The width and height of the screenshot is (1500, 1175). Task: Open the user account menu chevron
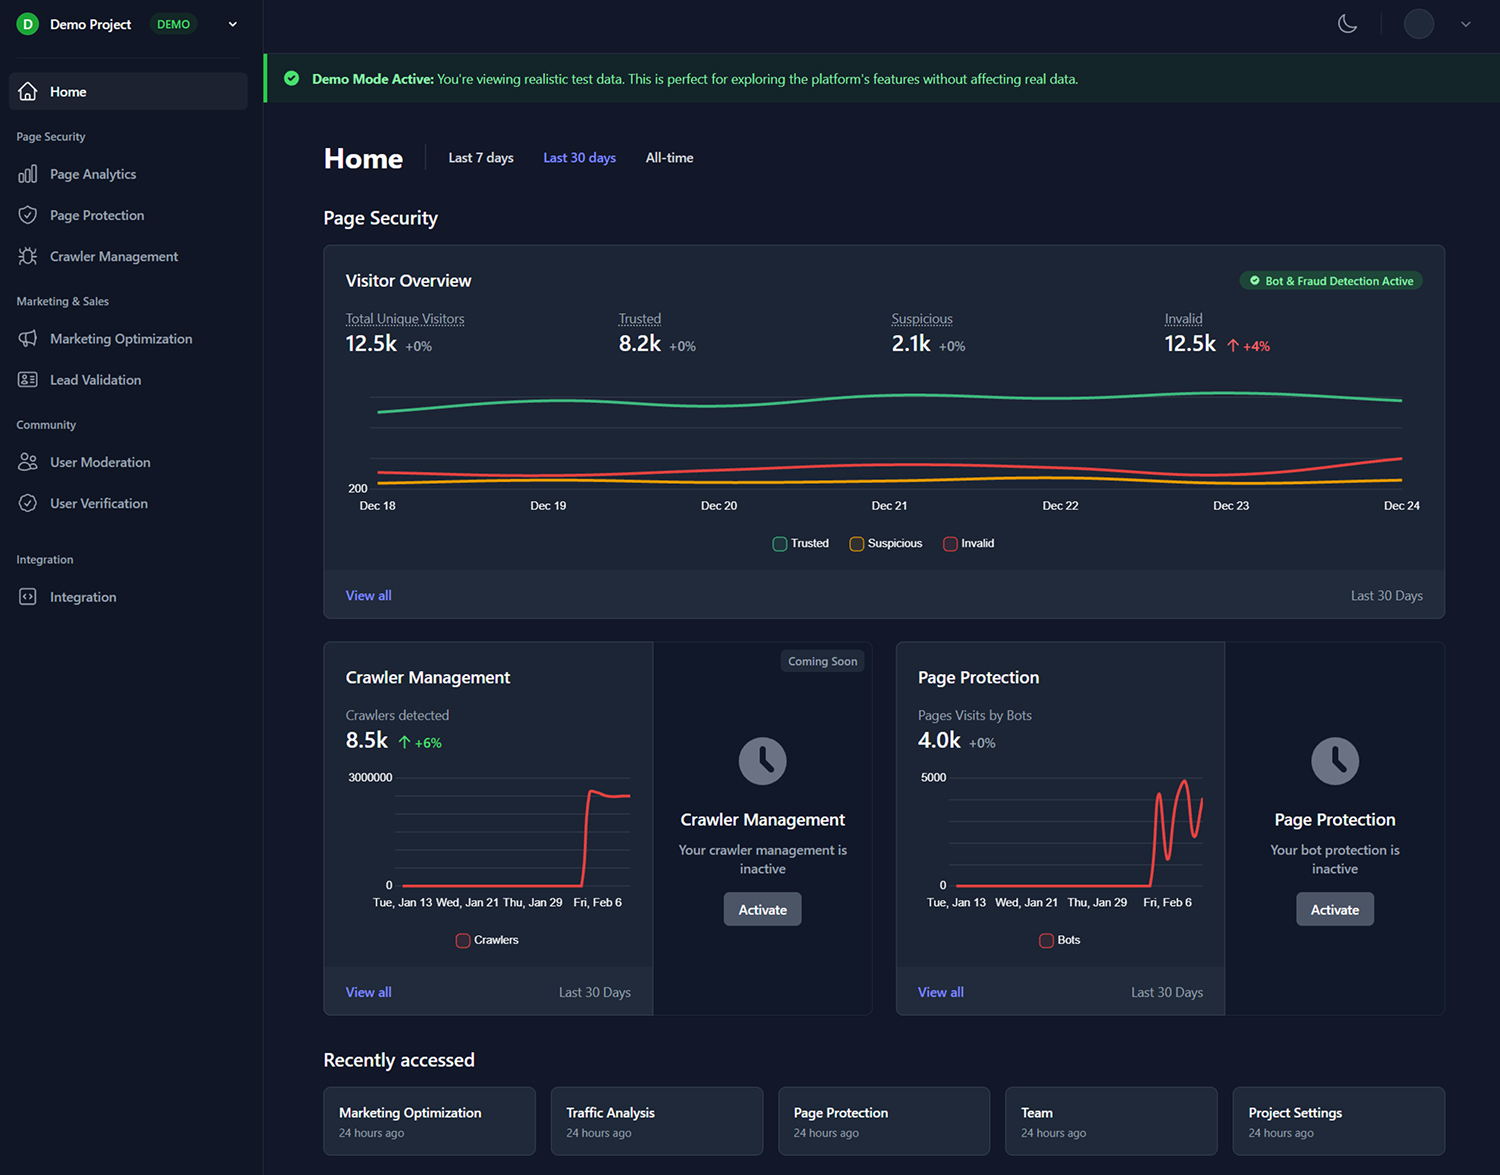click(x=1466, y=24)
